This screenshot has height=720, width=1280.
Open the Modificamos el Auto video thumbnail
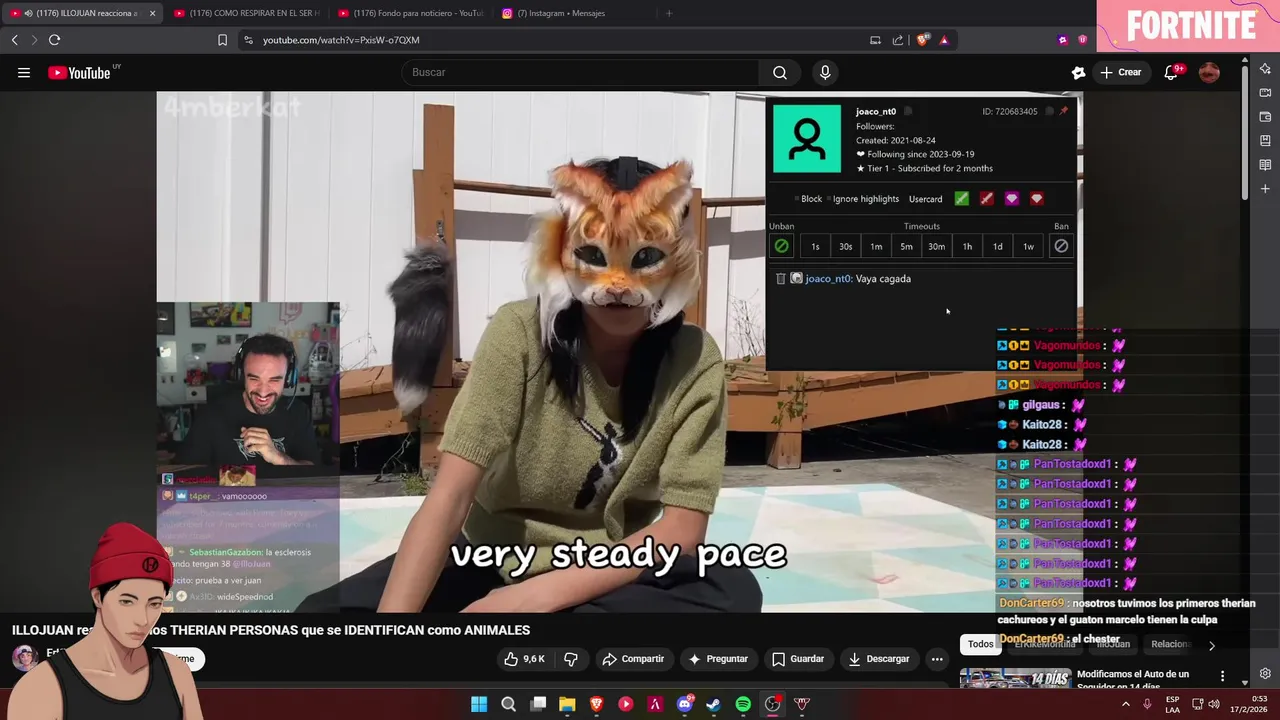(1015, 679)
